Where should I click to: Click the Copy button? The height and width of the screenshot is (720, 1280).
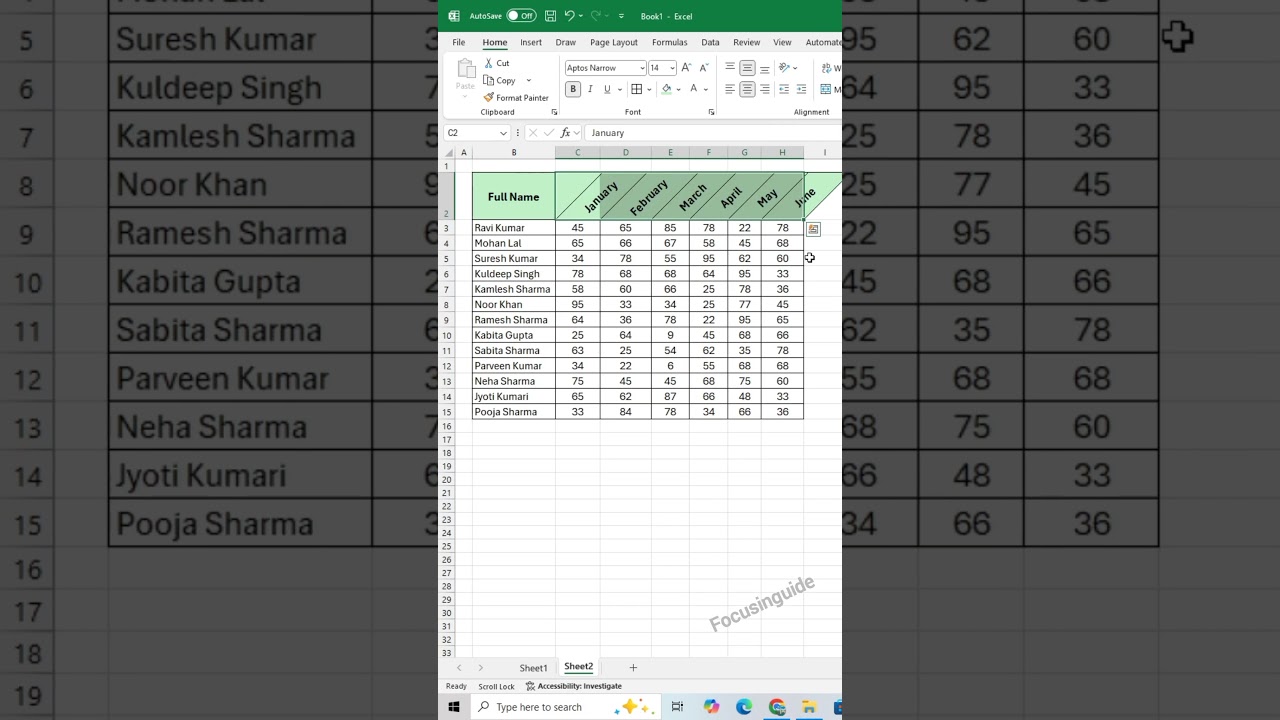click(x=500, y=80)
